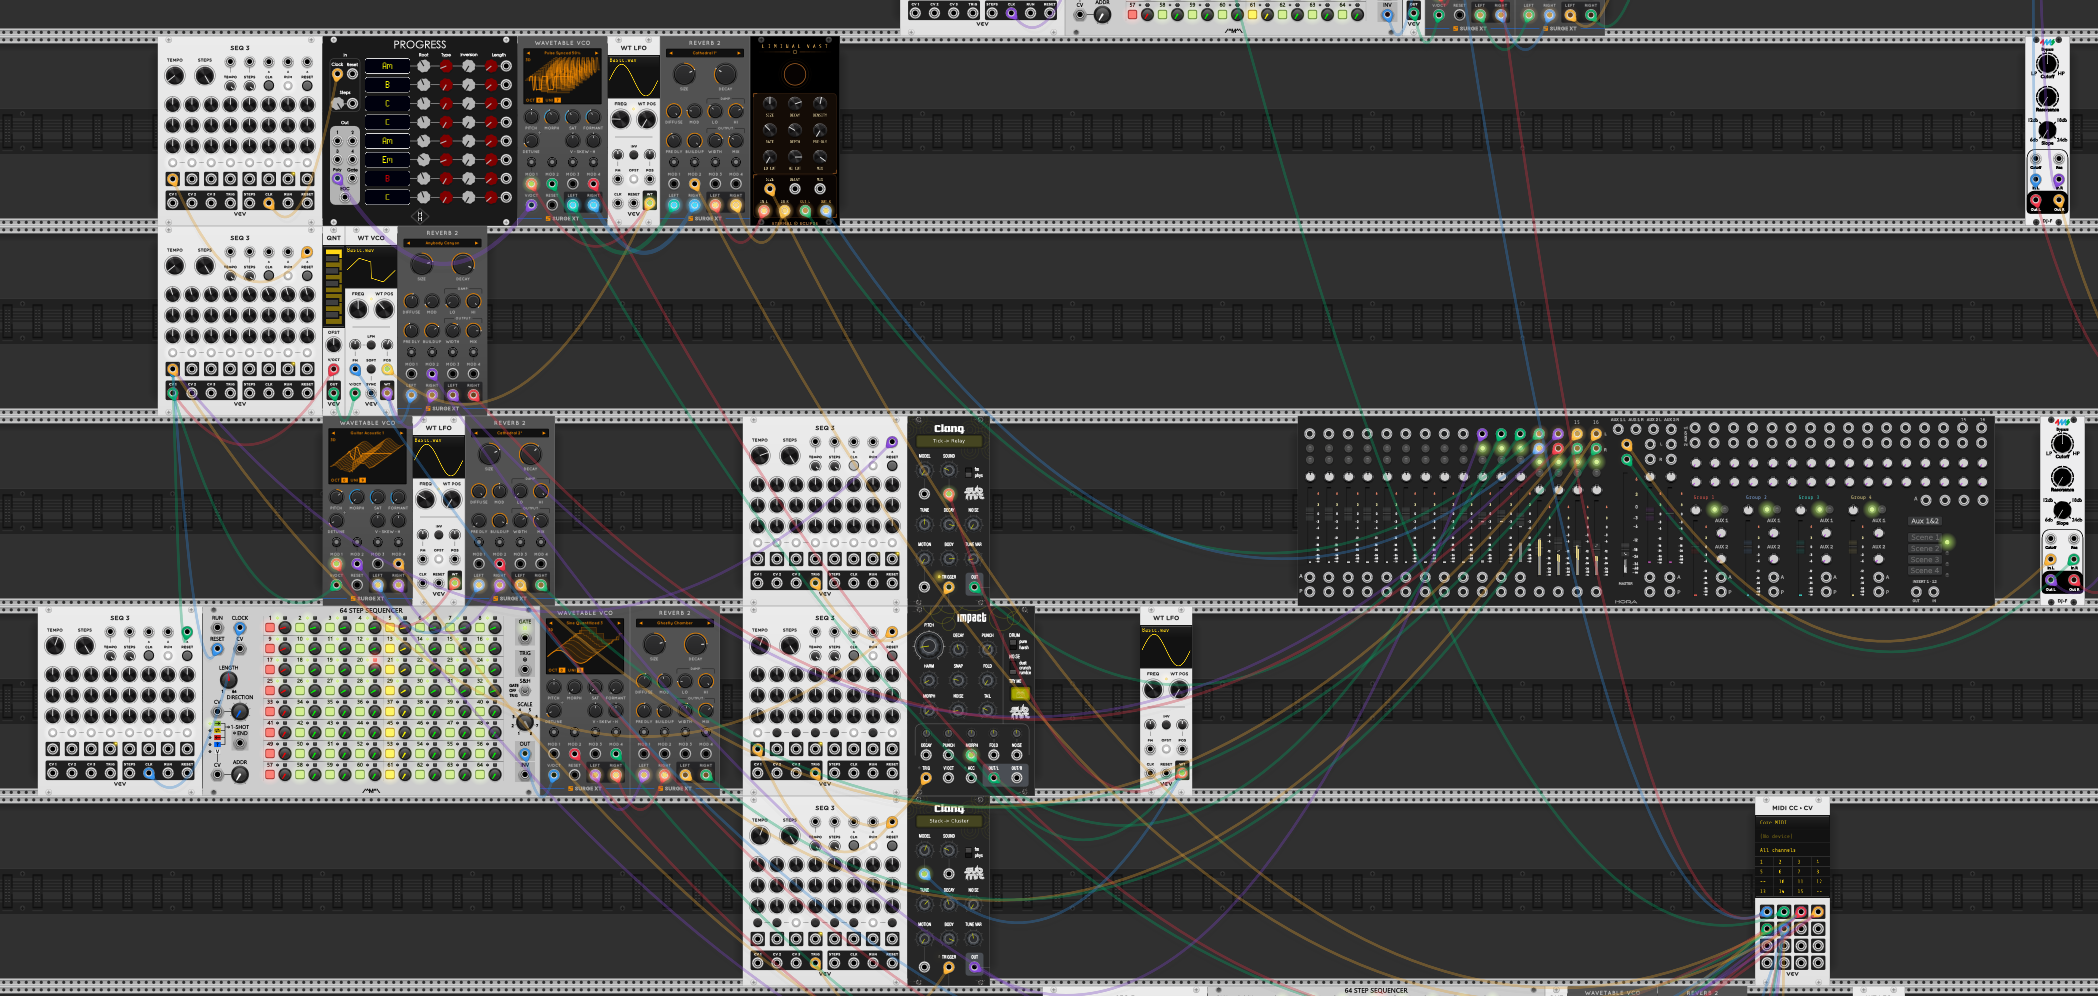Image resolution: width=2098 pixels, height=996 pixels.
Task: Flip the S&H switch on 64 Step Sequencer
Action: point(525,690)
